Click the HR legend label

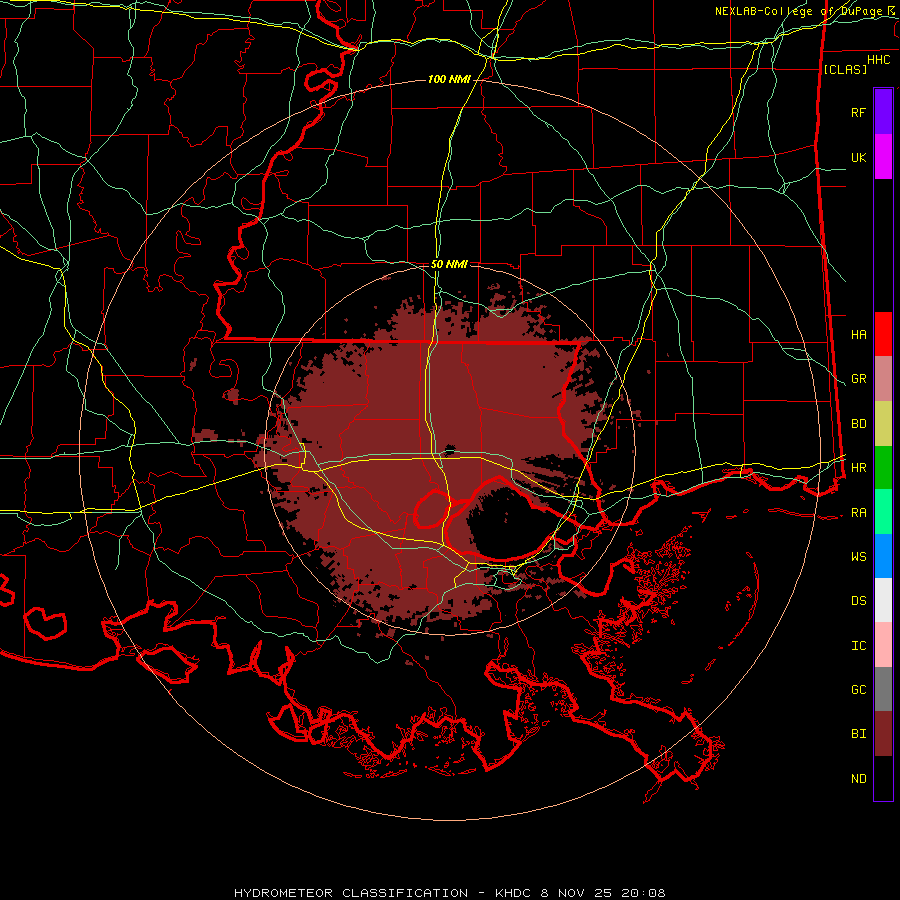coord(859,468)
